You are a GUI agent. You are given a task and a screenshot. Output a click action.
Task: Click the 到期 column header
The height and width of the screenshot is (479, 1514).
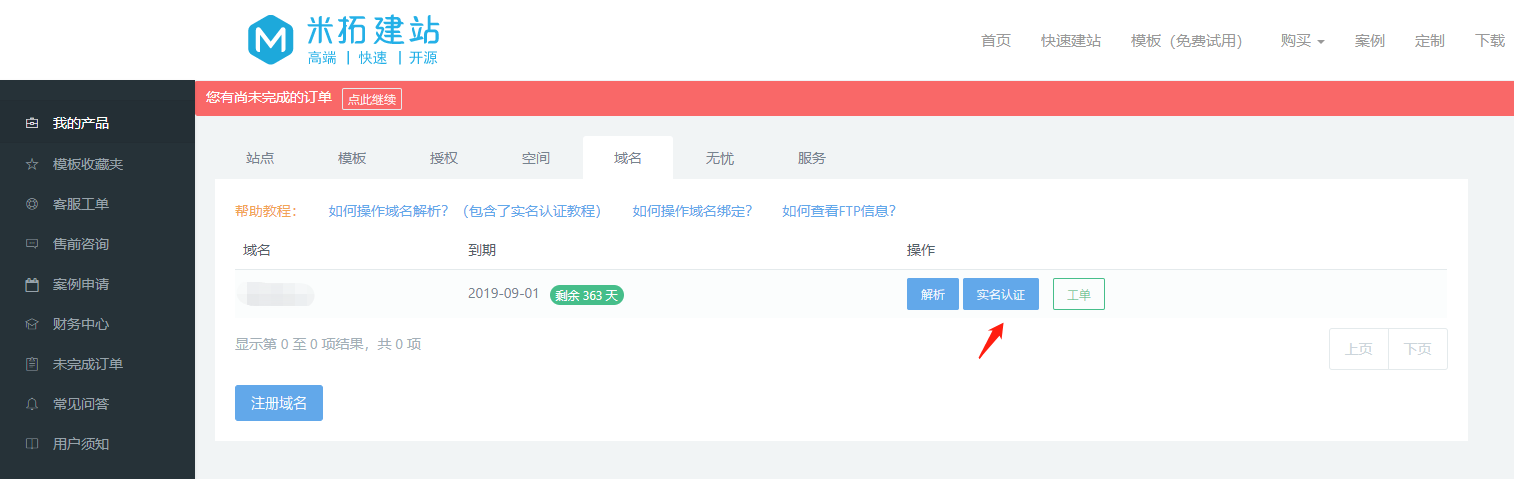click(482, 250)
